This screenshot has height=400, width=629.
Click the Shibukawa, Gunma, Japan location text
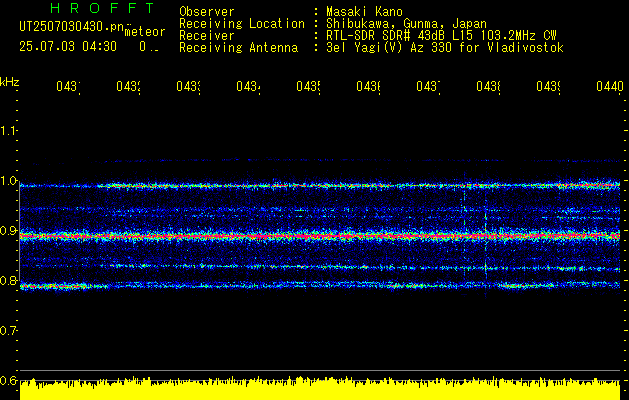pyautogui.click(x=406, y=23)
